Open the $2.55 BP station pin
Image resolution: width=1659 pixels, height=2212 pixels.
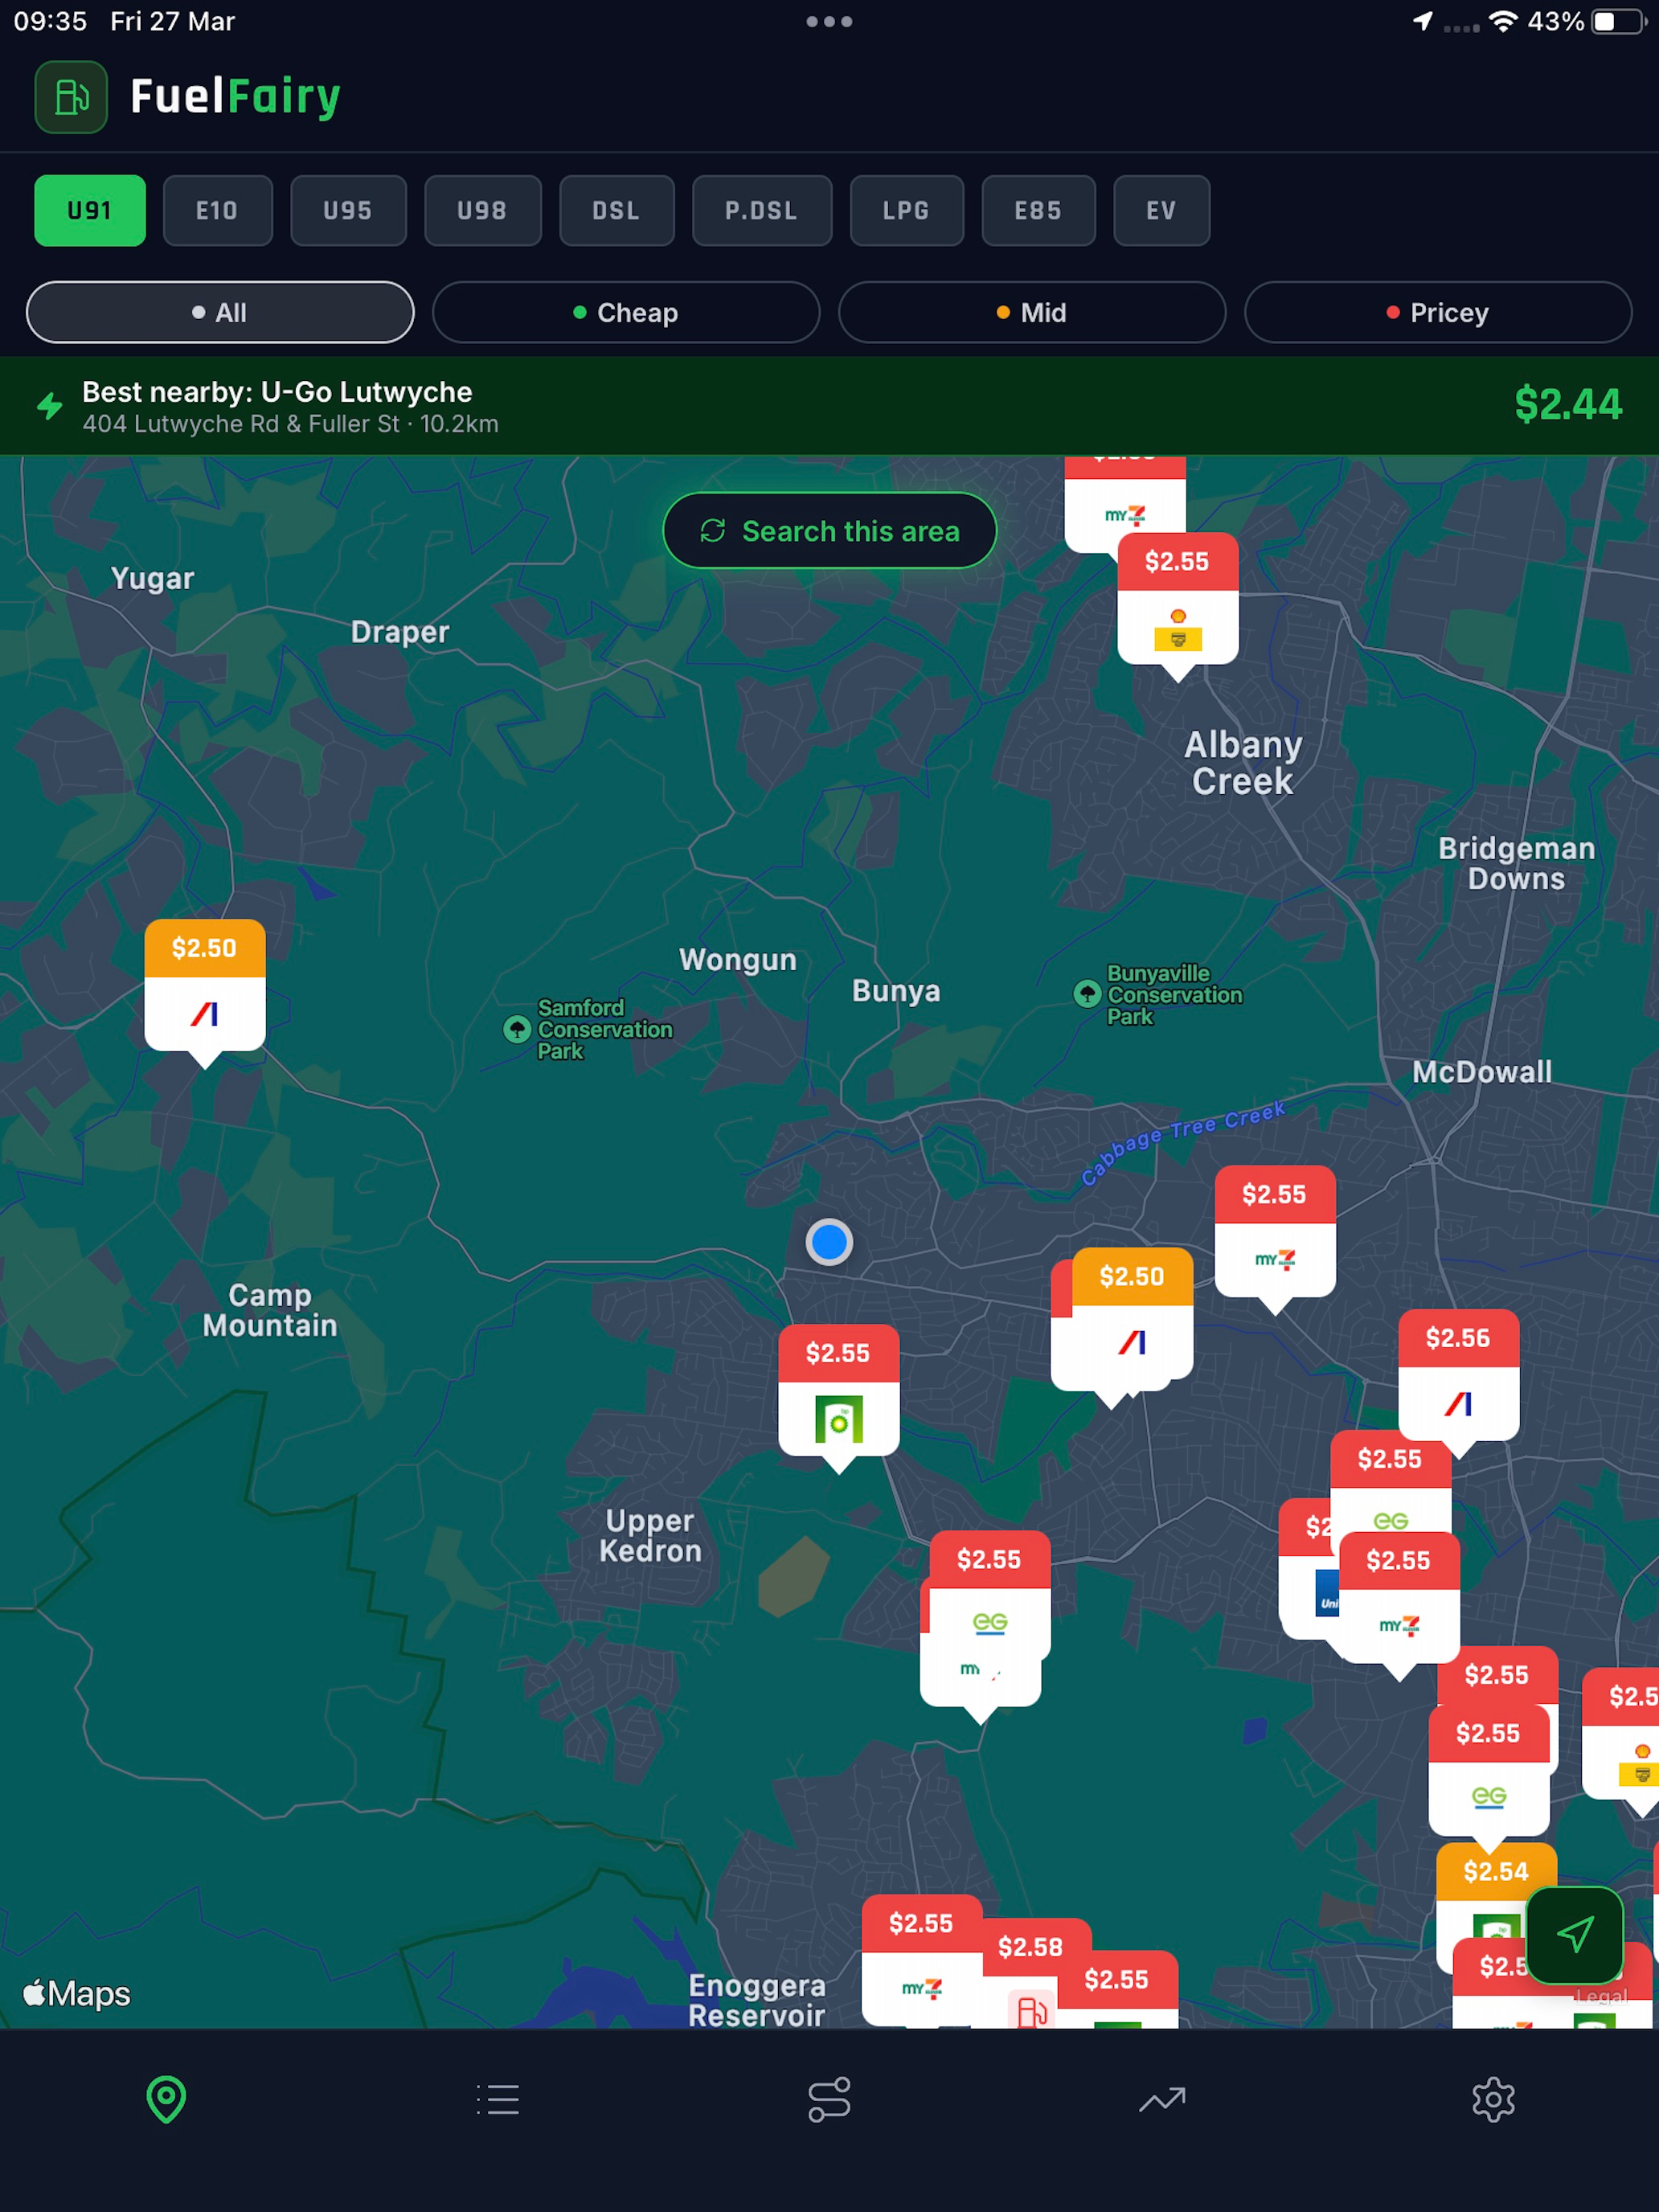tap(838, 1398)
